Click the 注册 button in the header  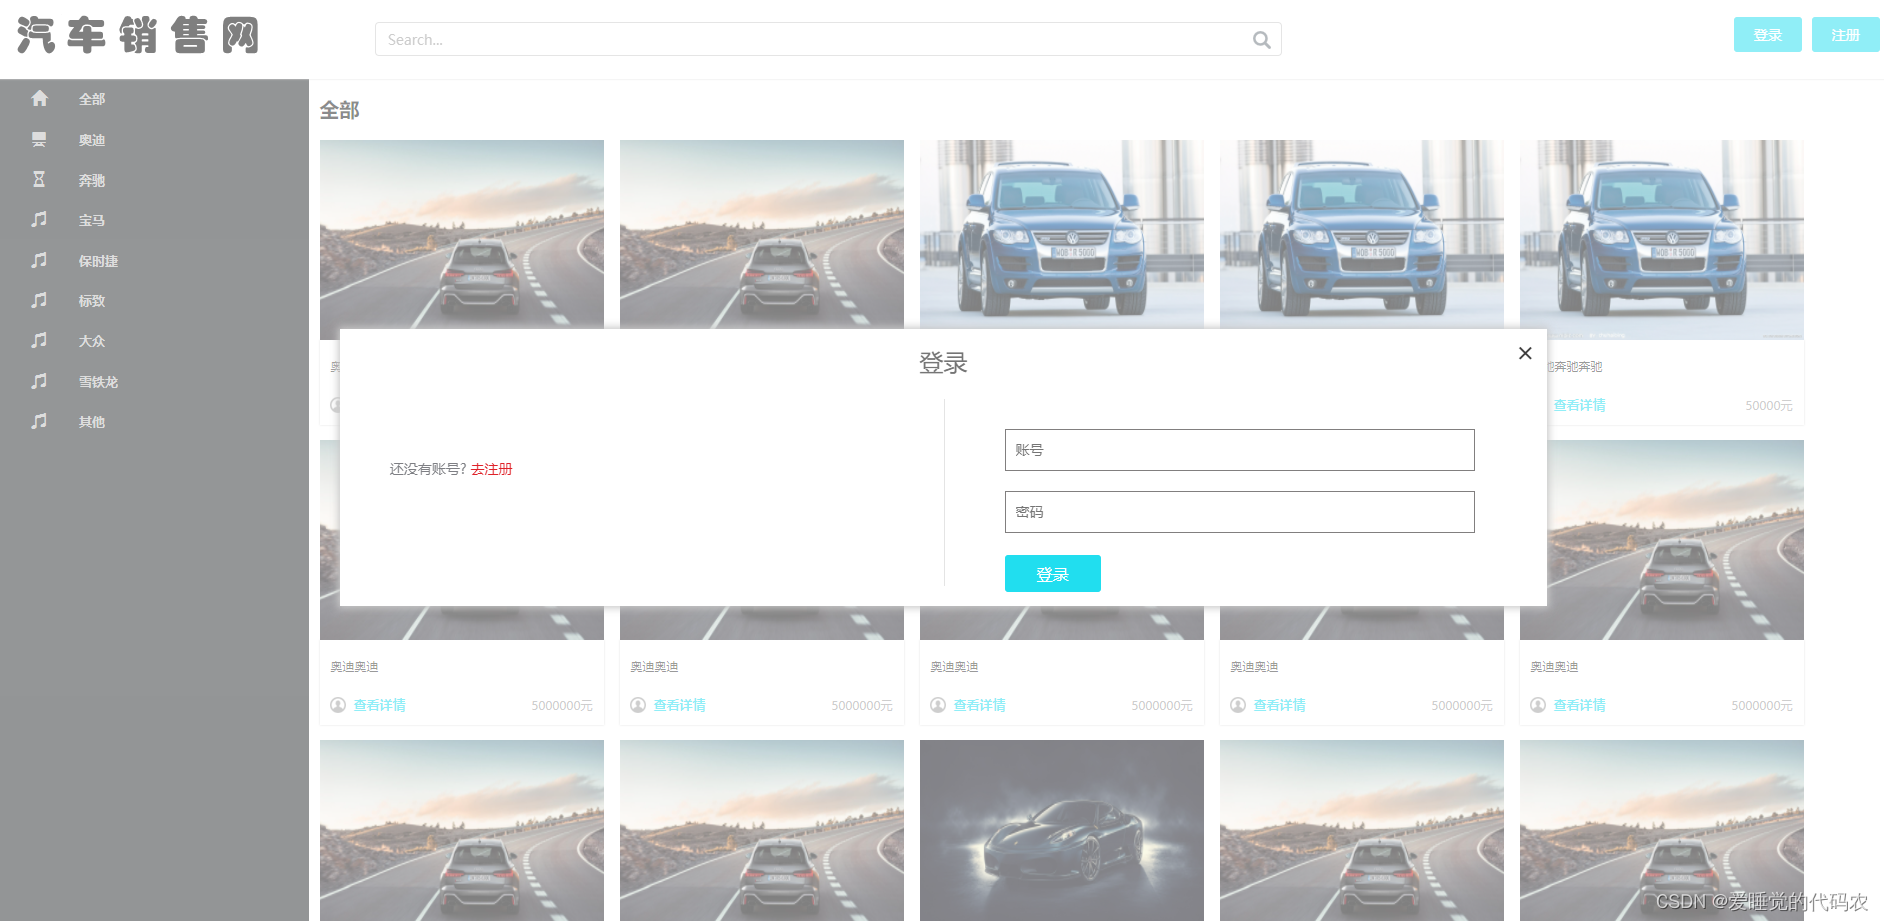(1845, 35)
